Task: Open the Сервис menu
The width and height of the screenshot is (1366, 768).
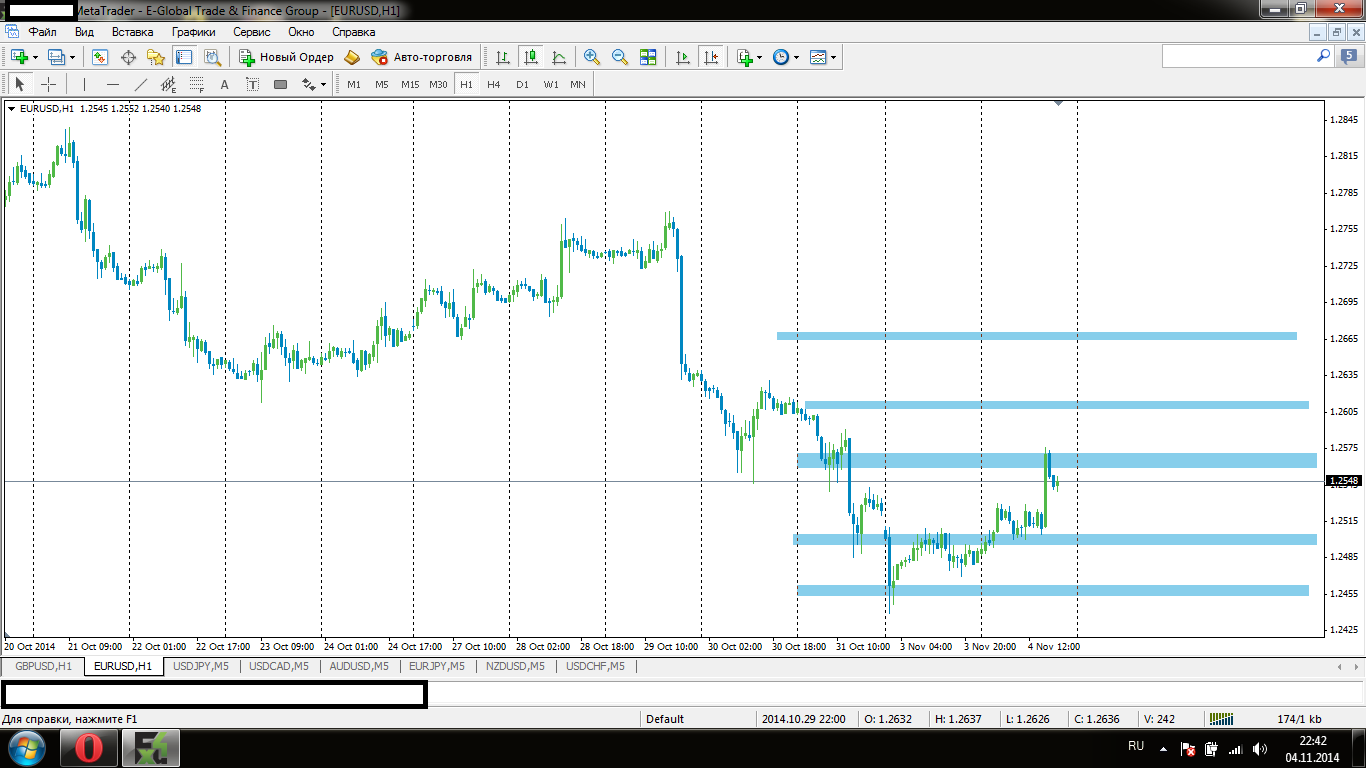Action: click(252, 32)
